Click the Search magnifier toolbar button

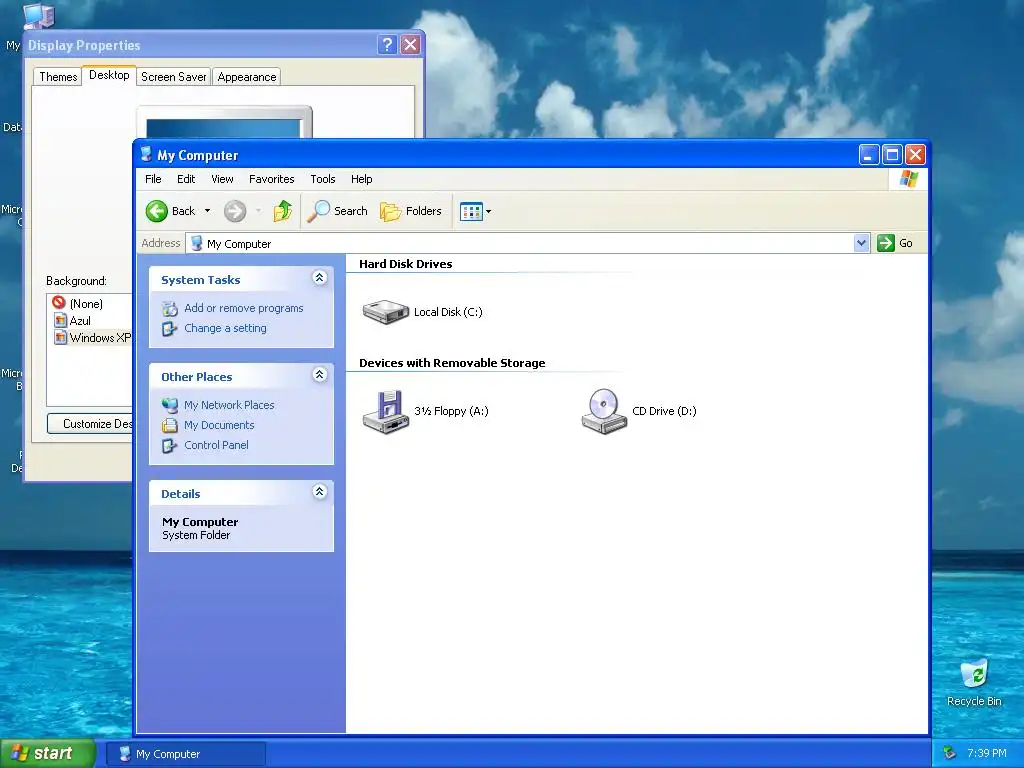pyautogui.click(x=337, y=211)
